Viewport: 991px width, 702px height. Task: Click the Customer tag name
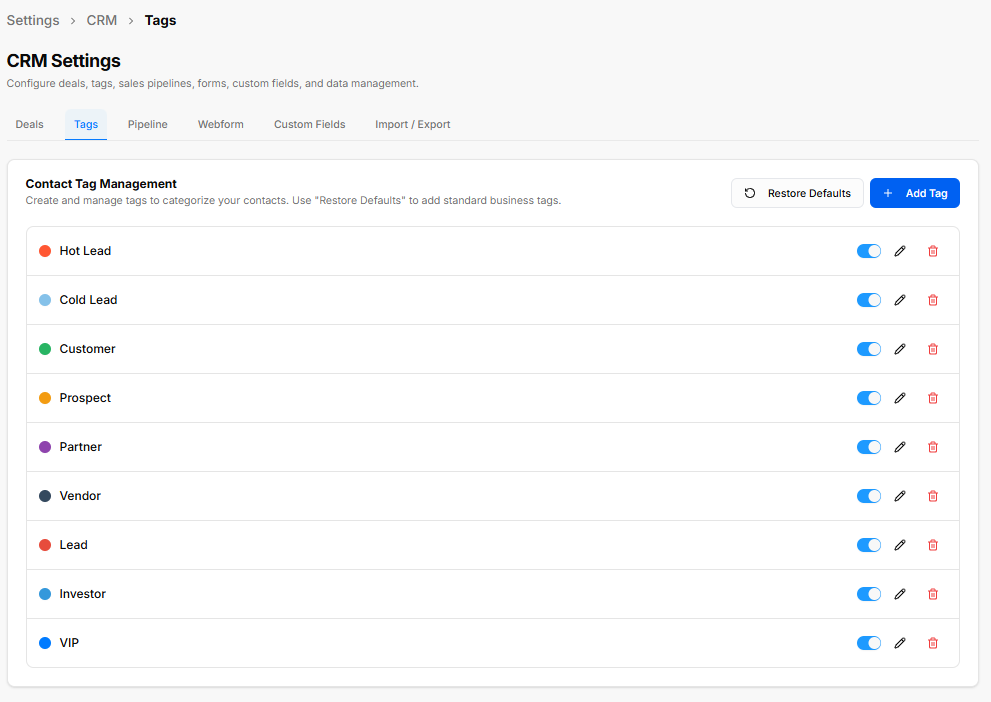pyautogui.click(x=87, y=349)
